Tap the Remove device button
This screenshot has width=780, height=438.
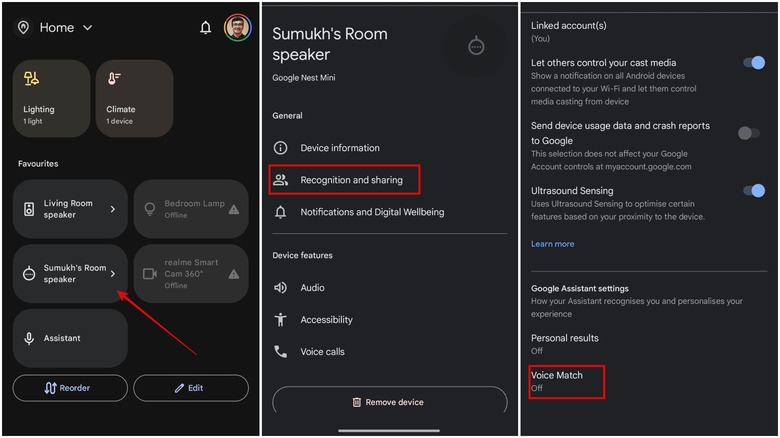coord(387,402)
